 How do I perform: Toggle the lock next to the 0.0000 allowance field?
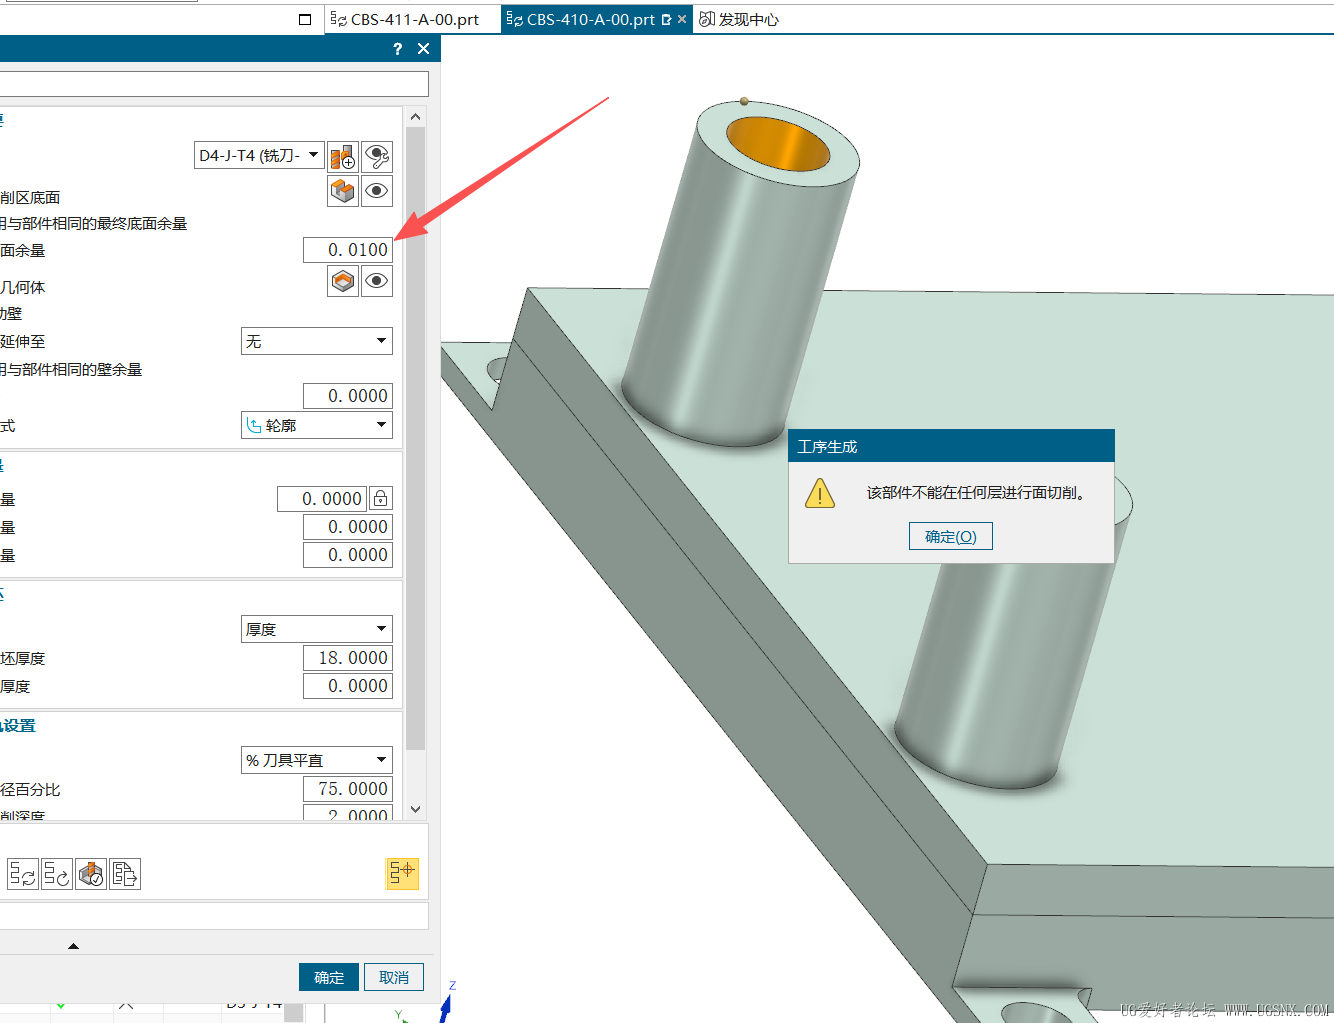pyautogui.click(x=381, y=498)
